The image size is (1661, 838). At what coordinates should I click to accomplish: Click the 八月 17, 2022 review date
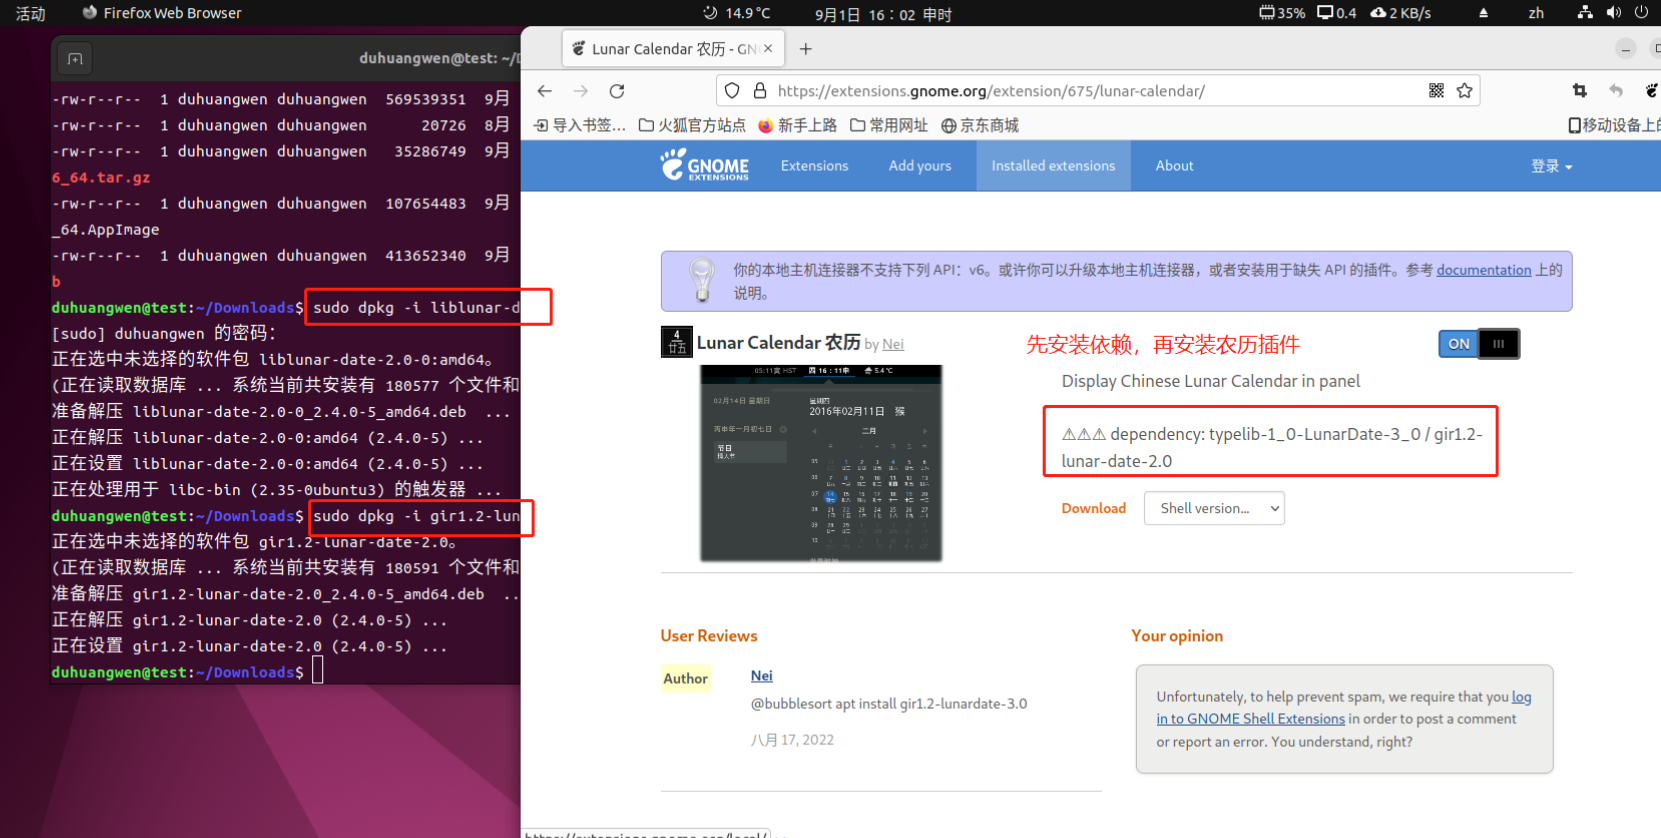coord(792,740)
